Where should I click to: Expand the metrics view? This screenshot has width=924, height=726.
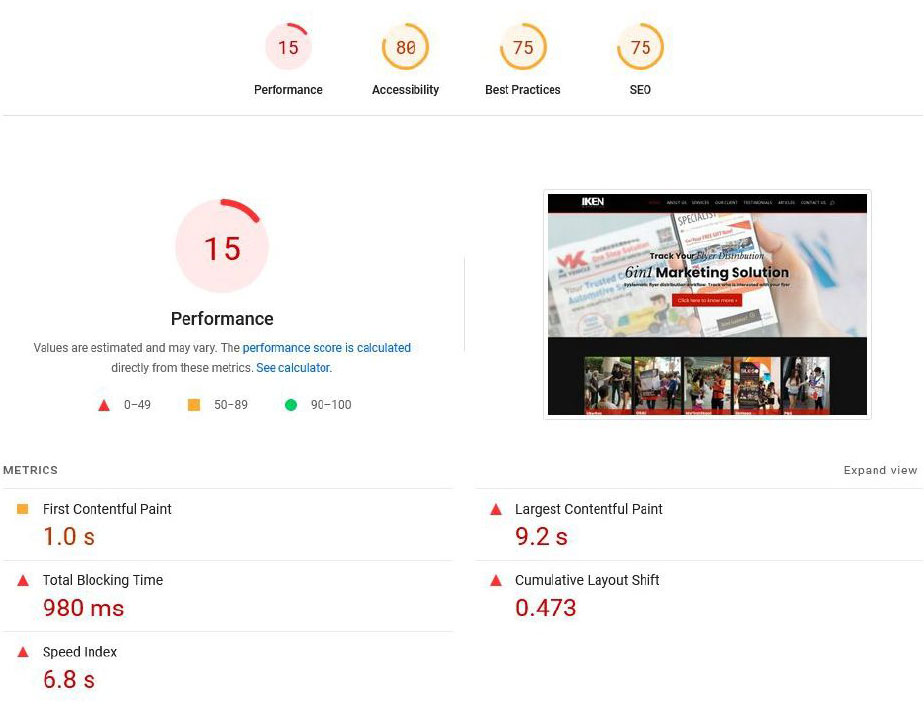pos(880,470)
